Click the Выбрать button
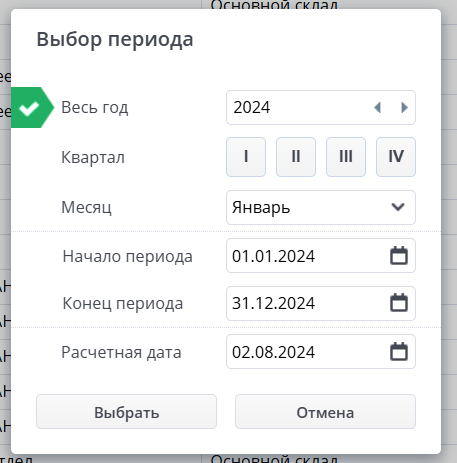 (126, 412)
